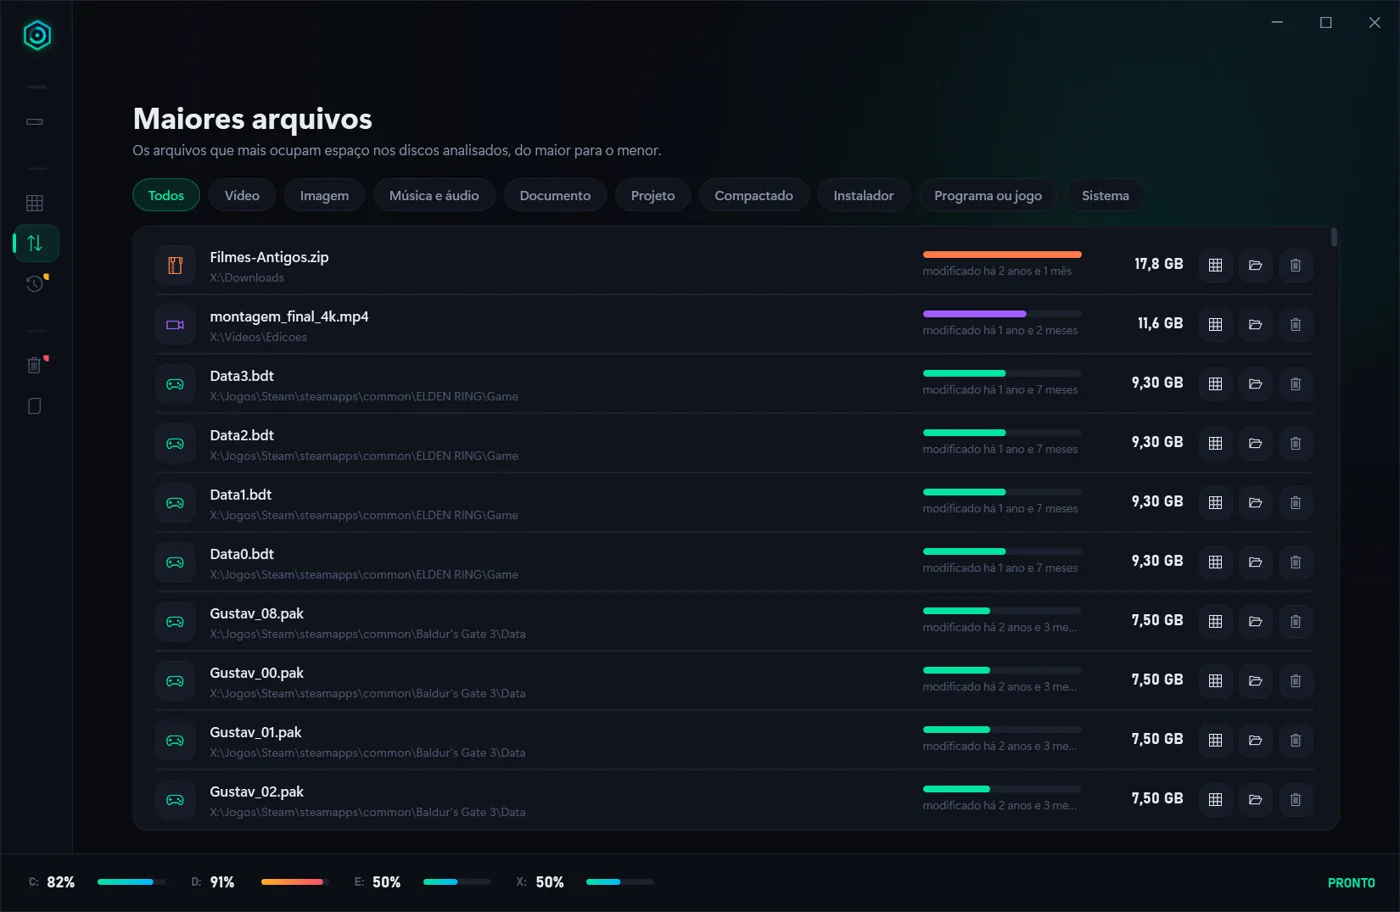Open folder containing Data3.bdt
Viewport: 1400px width, 912px height.
pos(1255,384)
